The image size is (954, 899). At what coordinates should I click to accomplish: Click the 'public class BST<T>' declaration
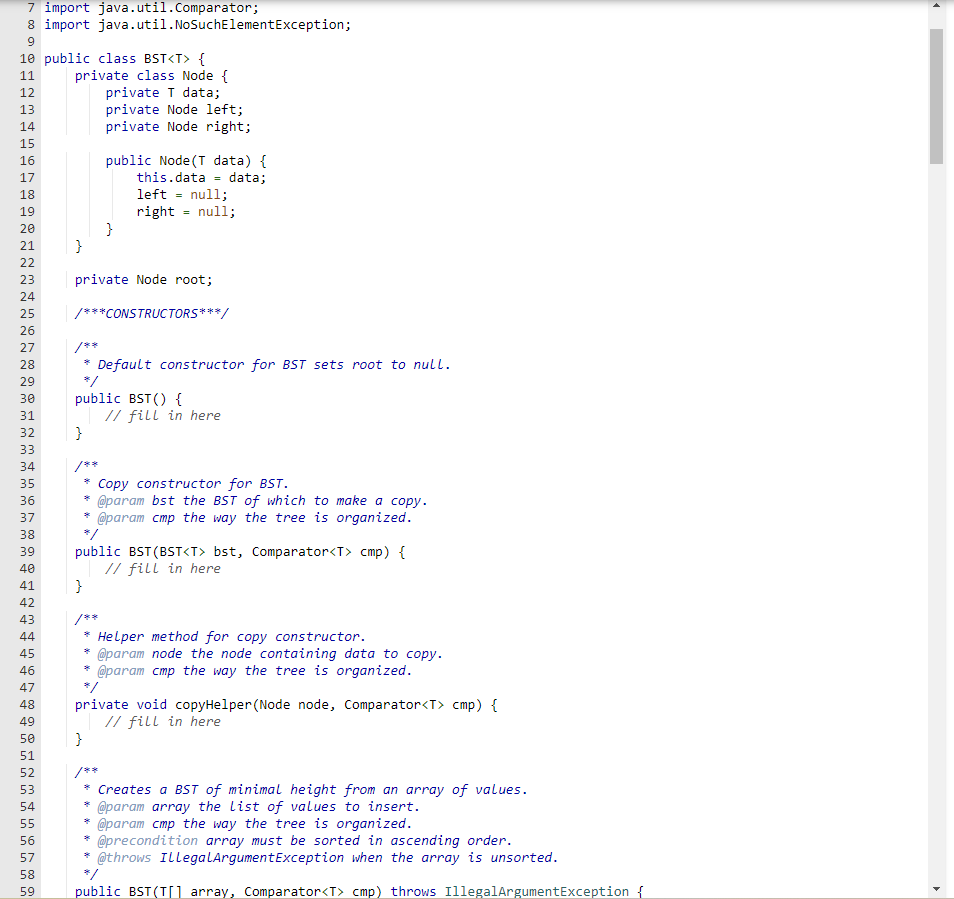120,58
